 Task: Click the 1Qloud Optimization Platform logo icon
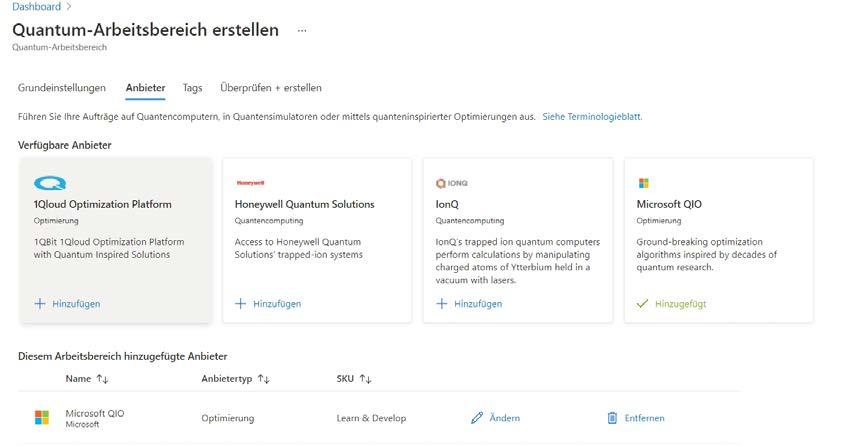pos(49,183)
